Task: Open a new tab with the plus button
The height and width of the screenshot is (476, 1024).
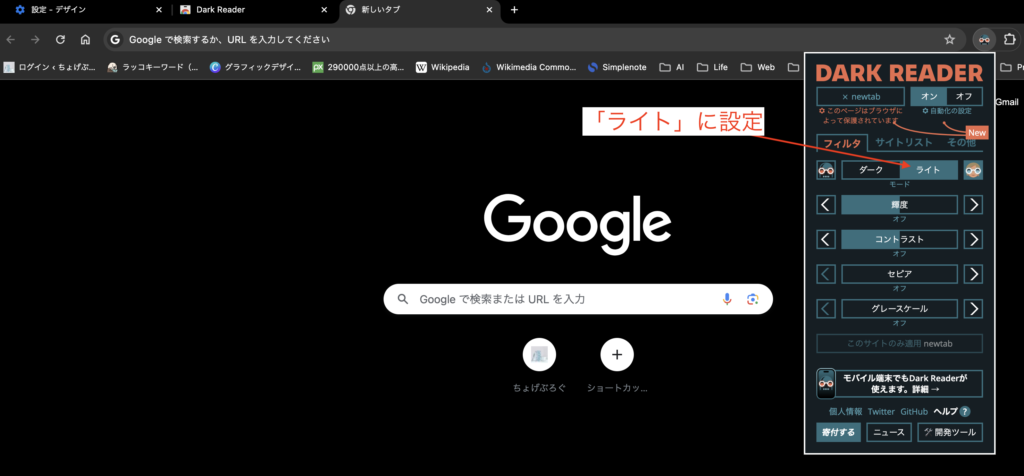Action: tap(514, 10)
